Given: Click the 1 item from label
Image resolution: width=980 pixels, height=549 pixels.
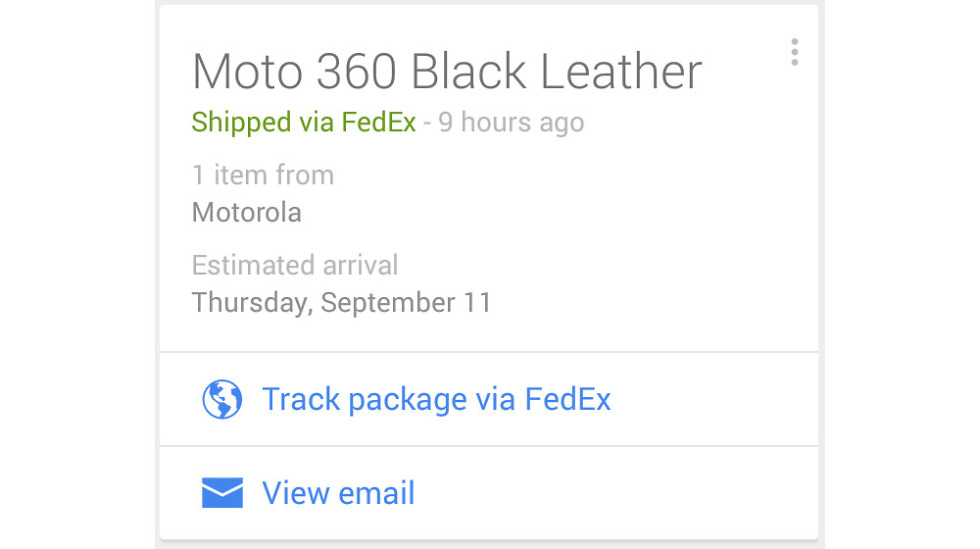Looking at the screenshot, I should click(x=263, y=175).
